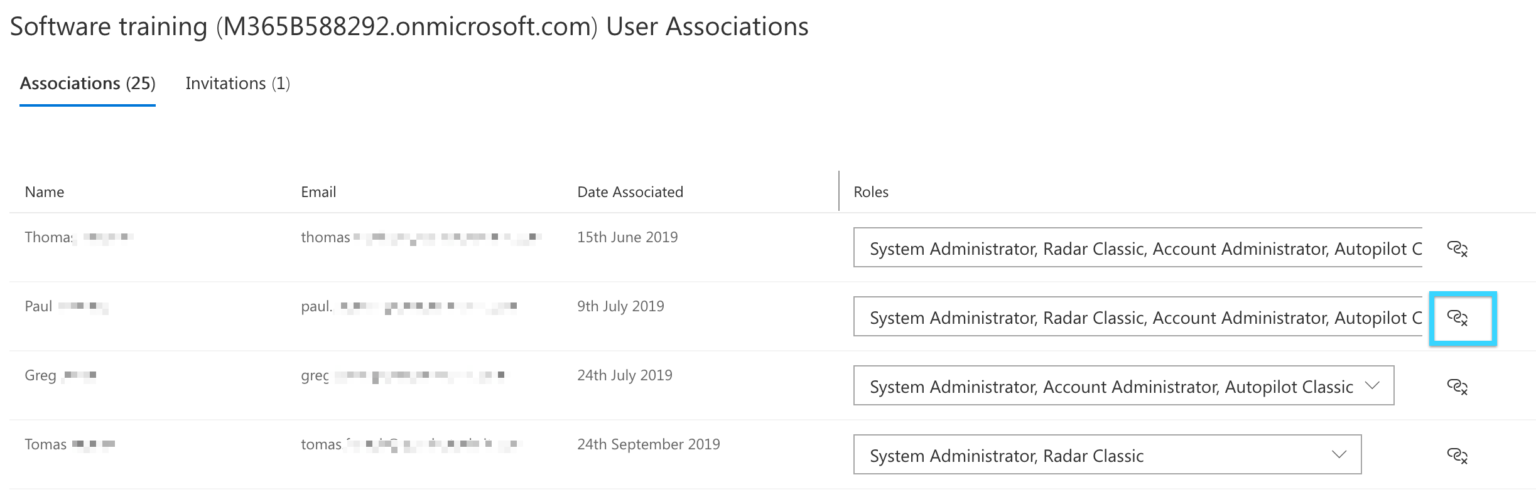Click the column divider before Roles
Image resolution: width=1536 pixels, height=492 pixels.
(x=839, y=191)
